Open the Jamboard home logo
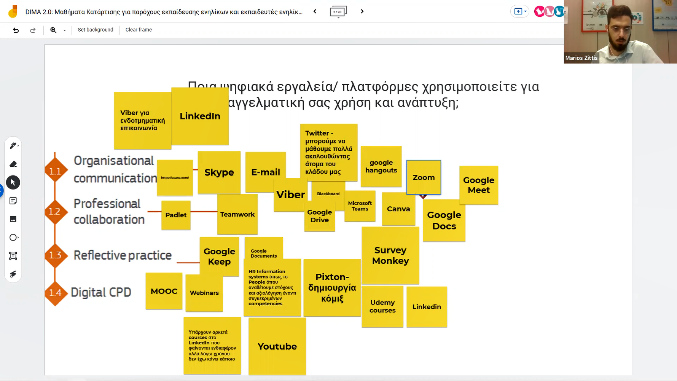Image resolution: width=677 pixels, height=381 pixels. [13, 11]
